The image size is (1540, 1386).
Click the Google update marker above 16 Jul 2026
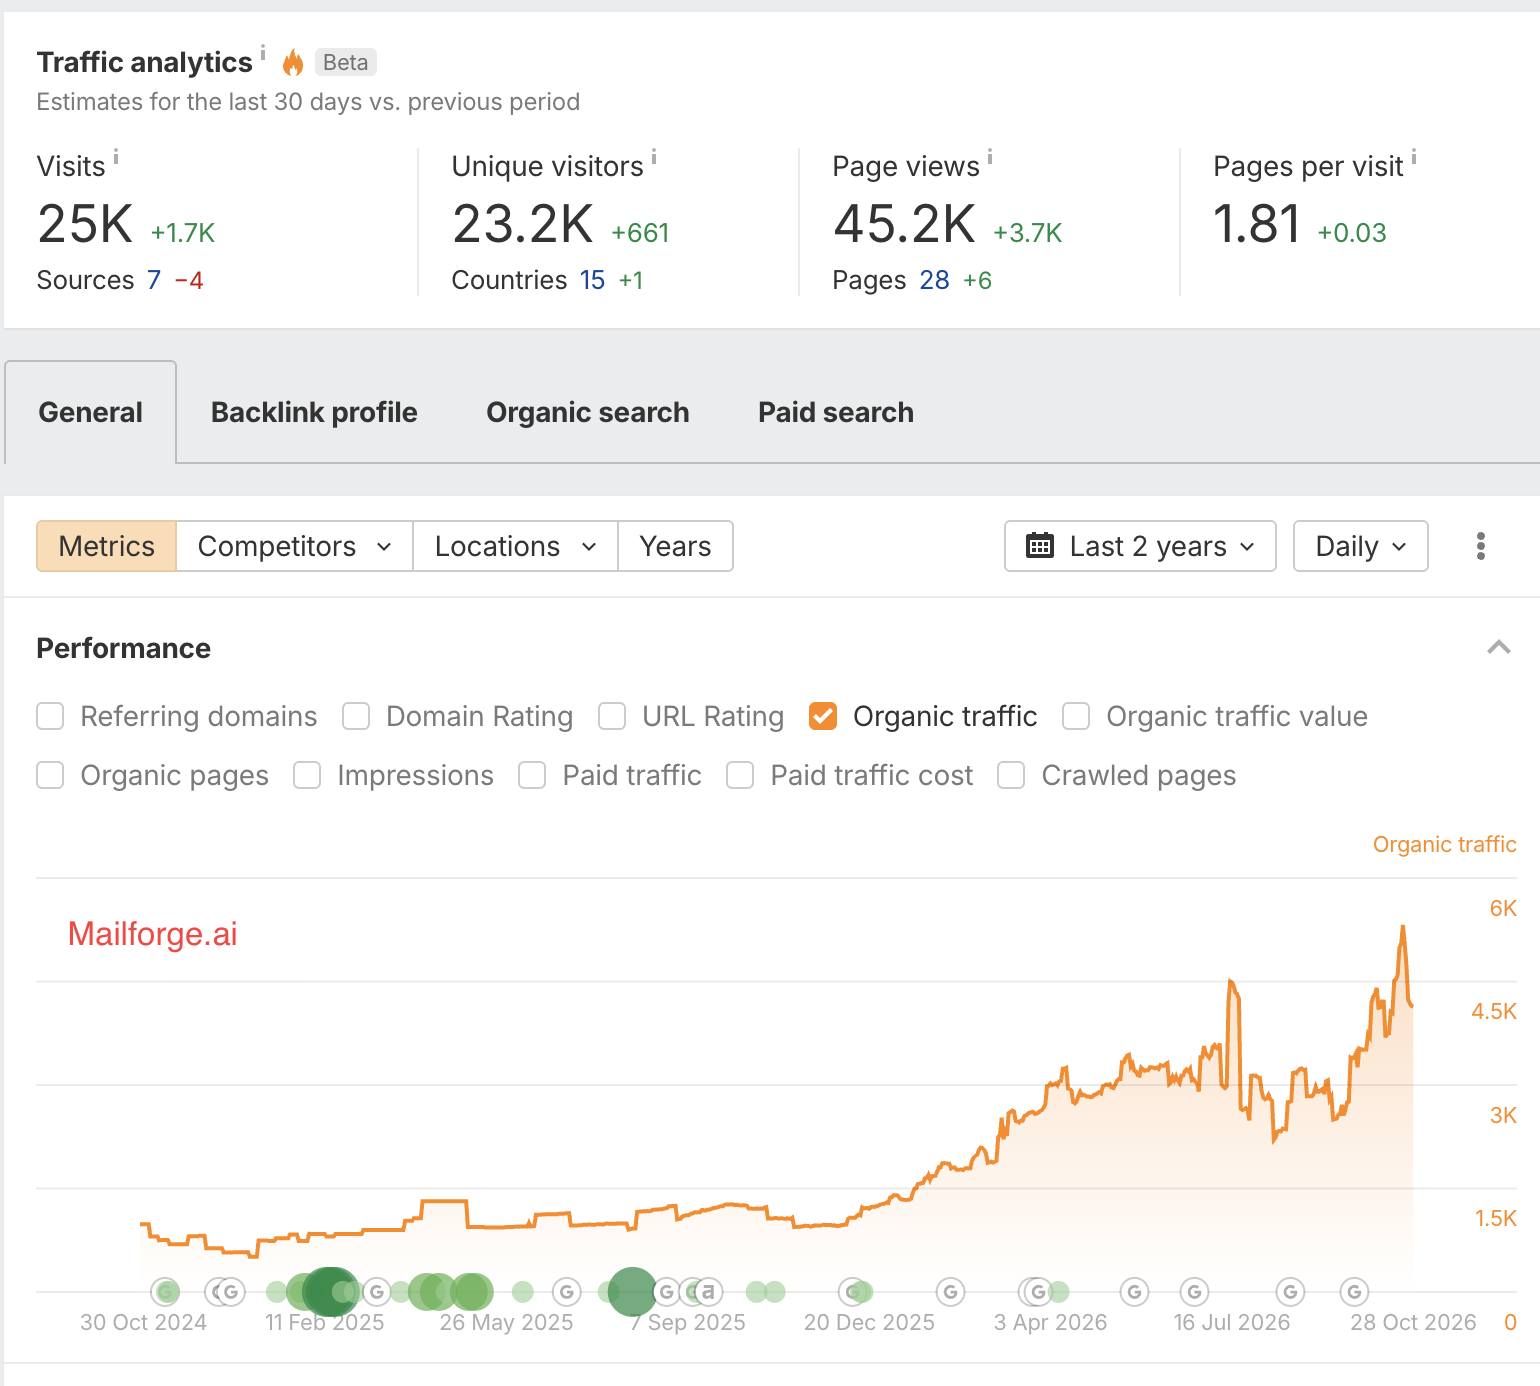click(1194, 1291)
